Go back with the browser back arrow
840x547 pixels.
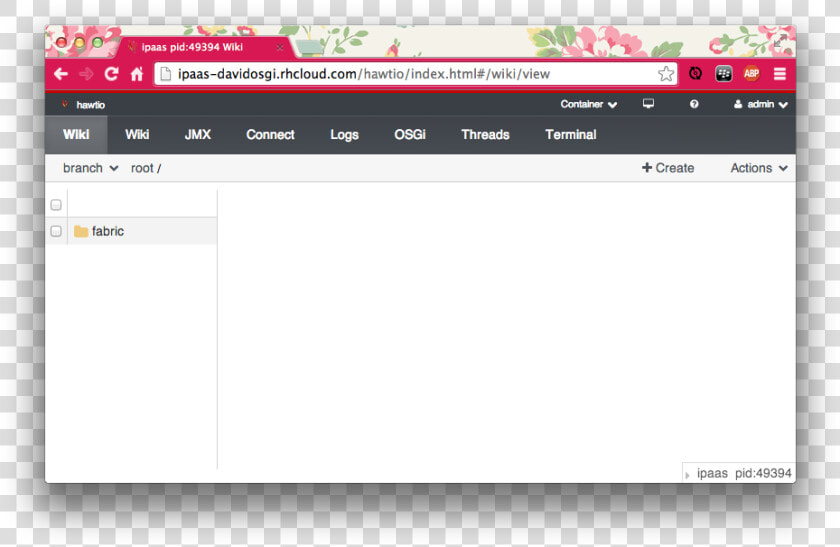click(x=61, y=74)
